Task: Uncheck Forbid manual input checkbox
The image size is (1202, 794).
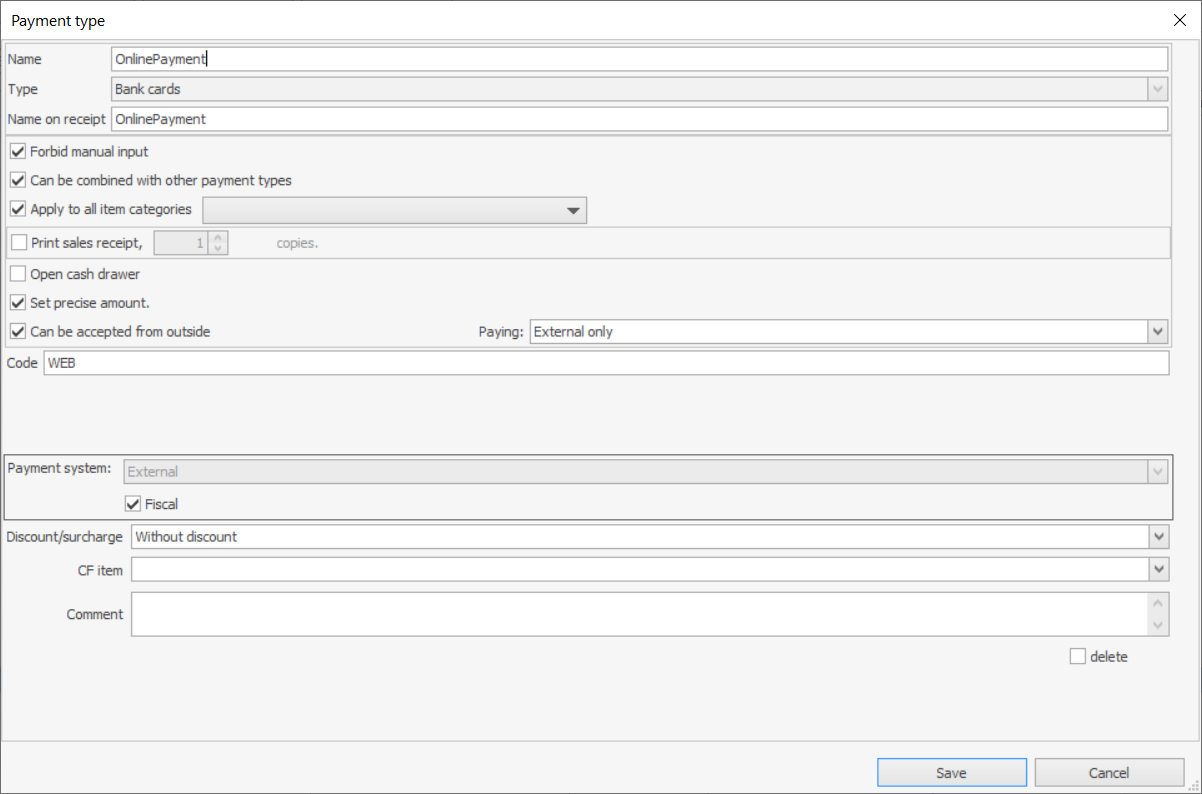Action: pos(18,152)
